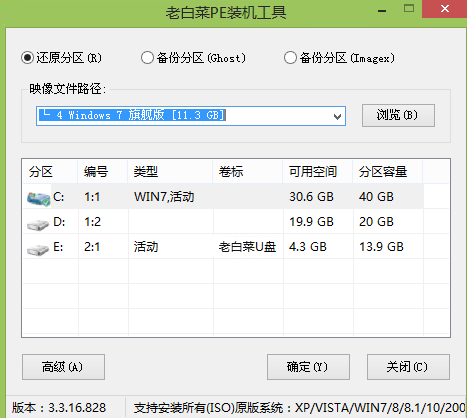The width and height of the screenshot is (467, 418).
Task: Open the image file path dropdown arrow
Action: click(337, 116)
